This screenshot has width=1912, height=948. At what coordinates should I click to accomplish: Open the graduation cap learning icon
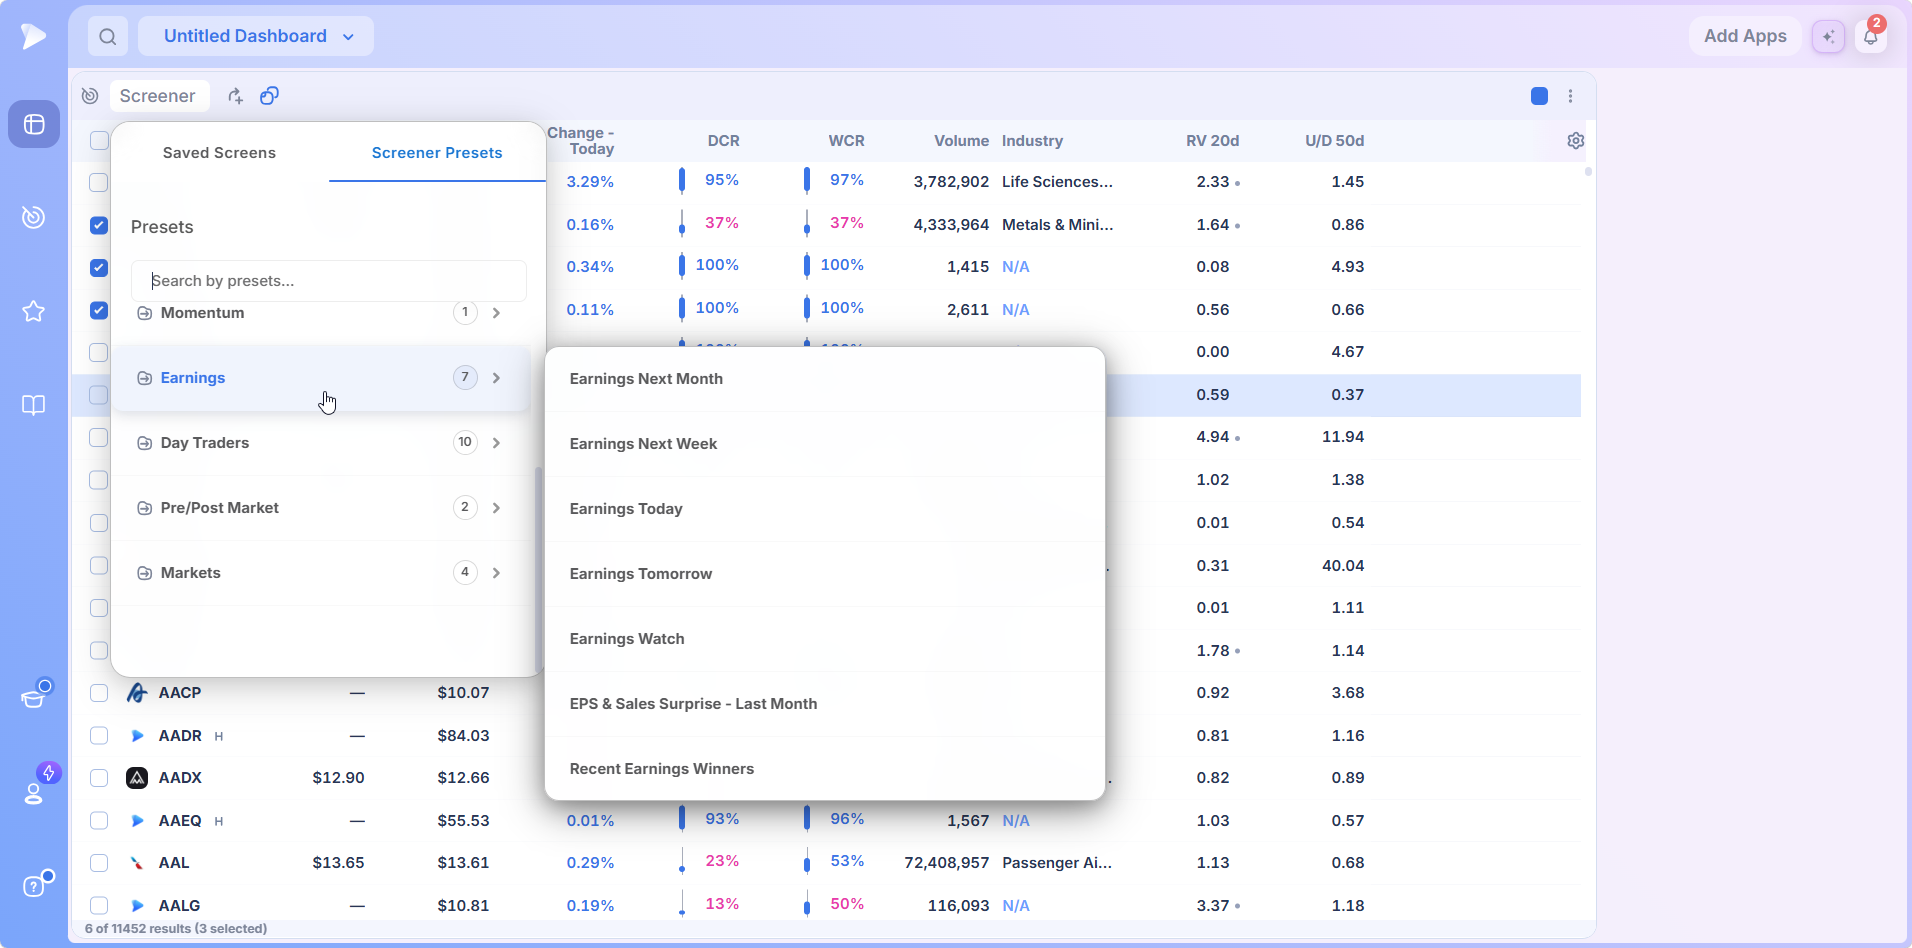point(34,697)
